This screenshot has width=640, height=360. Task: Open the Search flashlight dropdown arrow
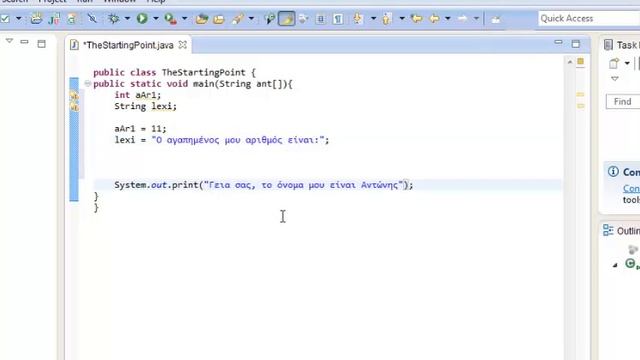tap(251, 18)
